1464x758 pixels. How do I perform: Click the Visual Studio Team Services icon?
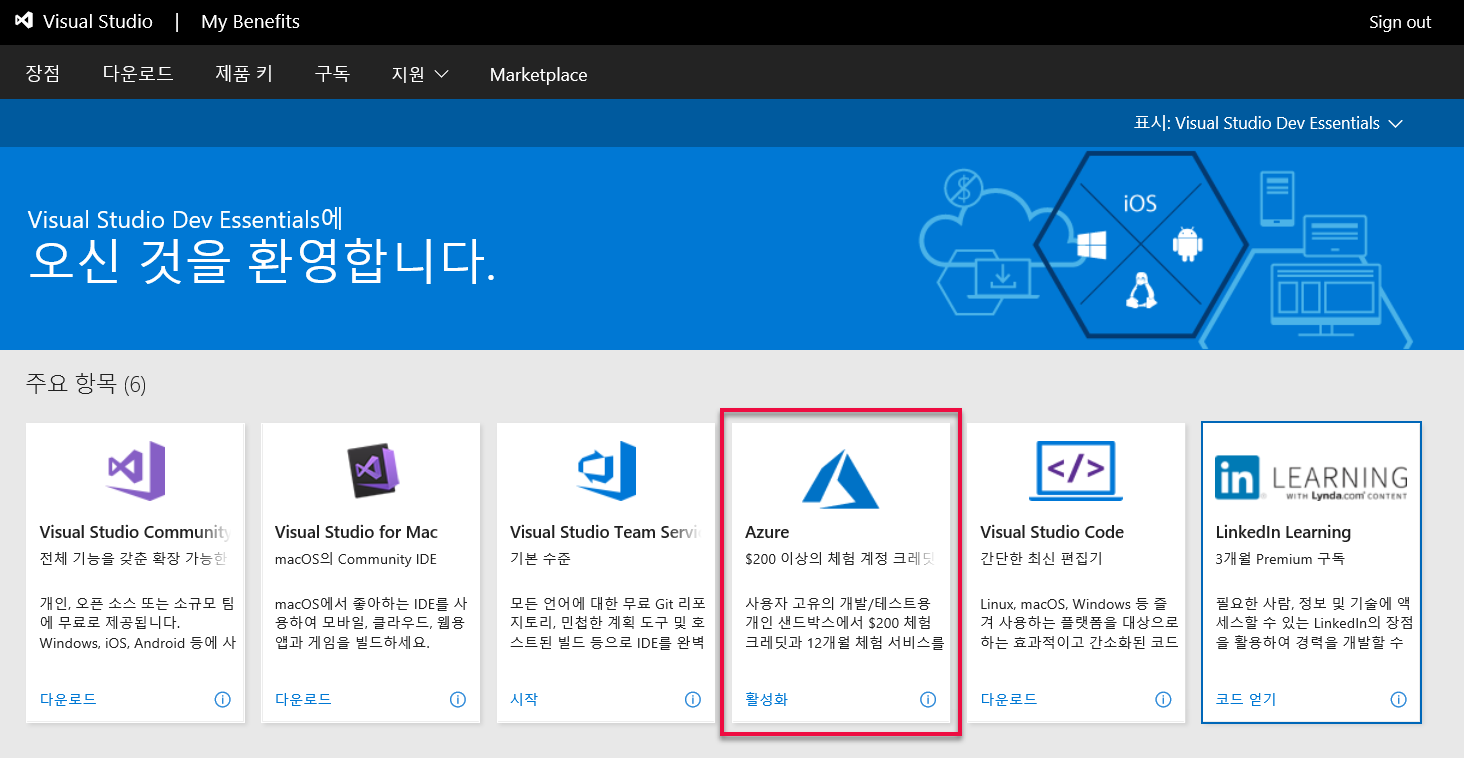pos(606,470)
